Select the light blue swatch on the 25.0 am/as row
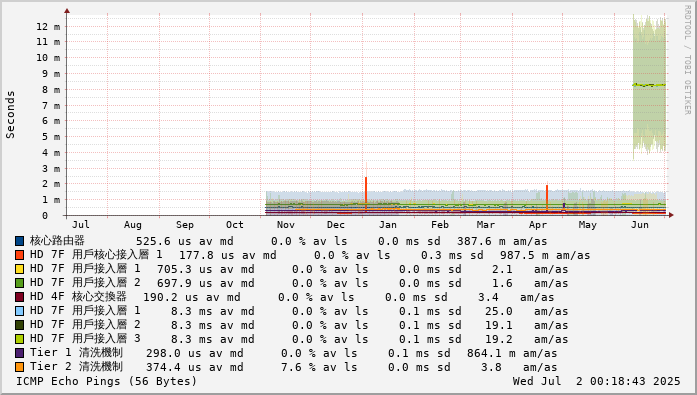 (20, 311)
